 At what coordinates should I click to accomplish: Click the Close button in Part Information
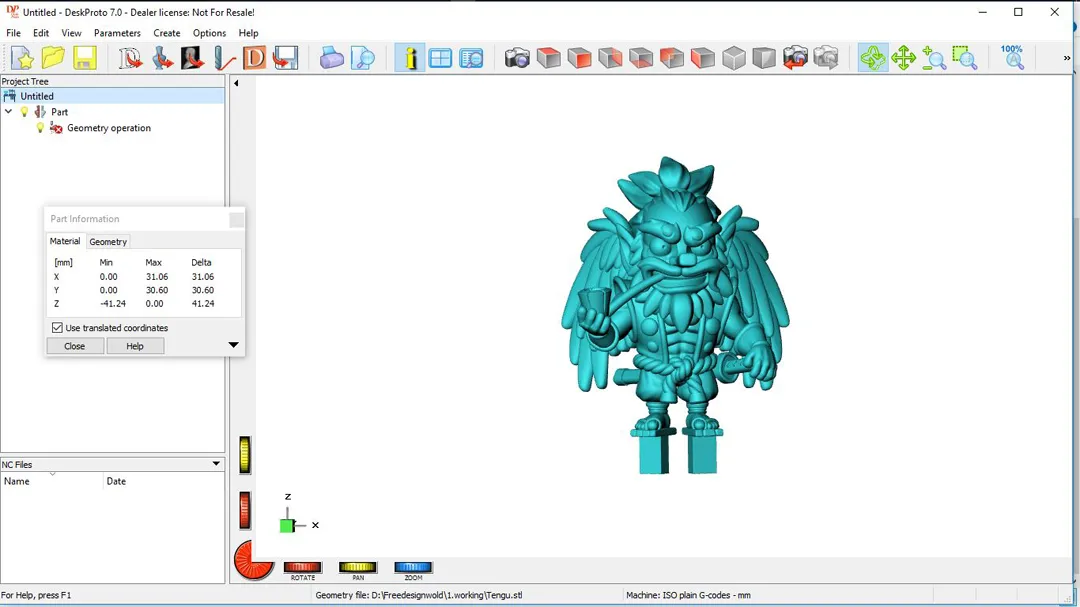coord(75,346)
